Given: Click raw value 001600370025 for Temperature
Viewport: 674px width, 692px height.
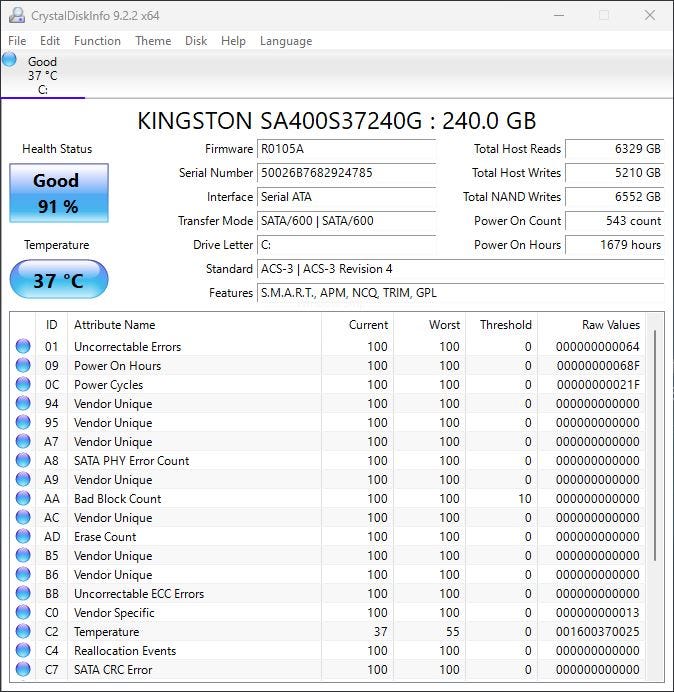Looking at the screenshot, I should [598, 631].
